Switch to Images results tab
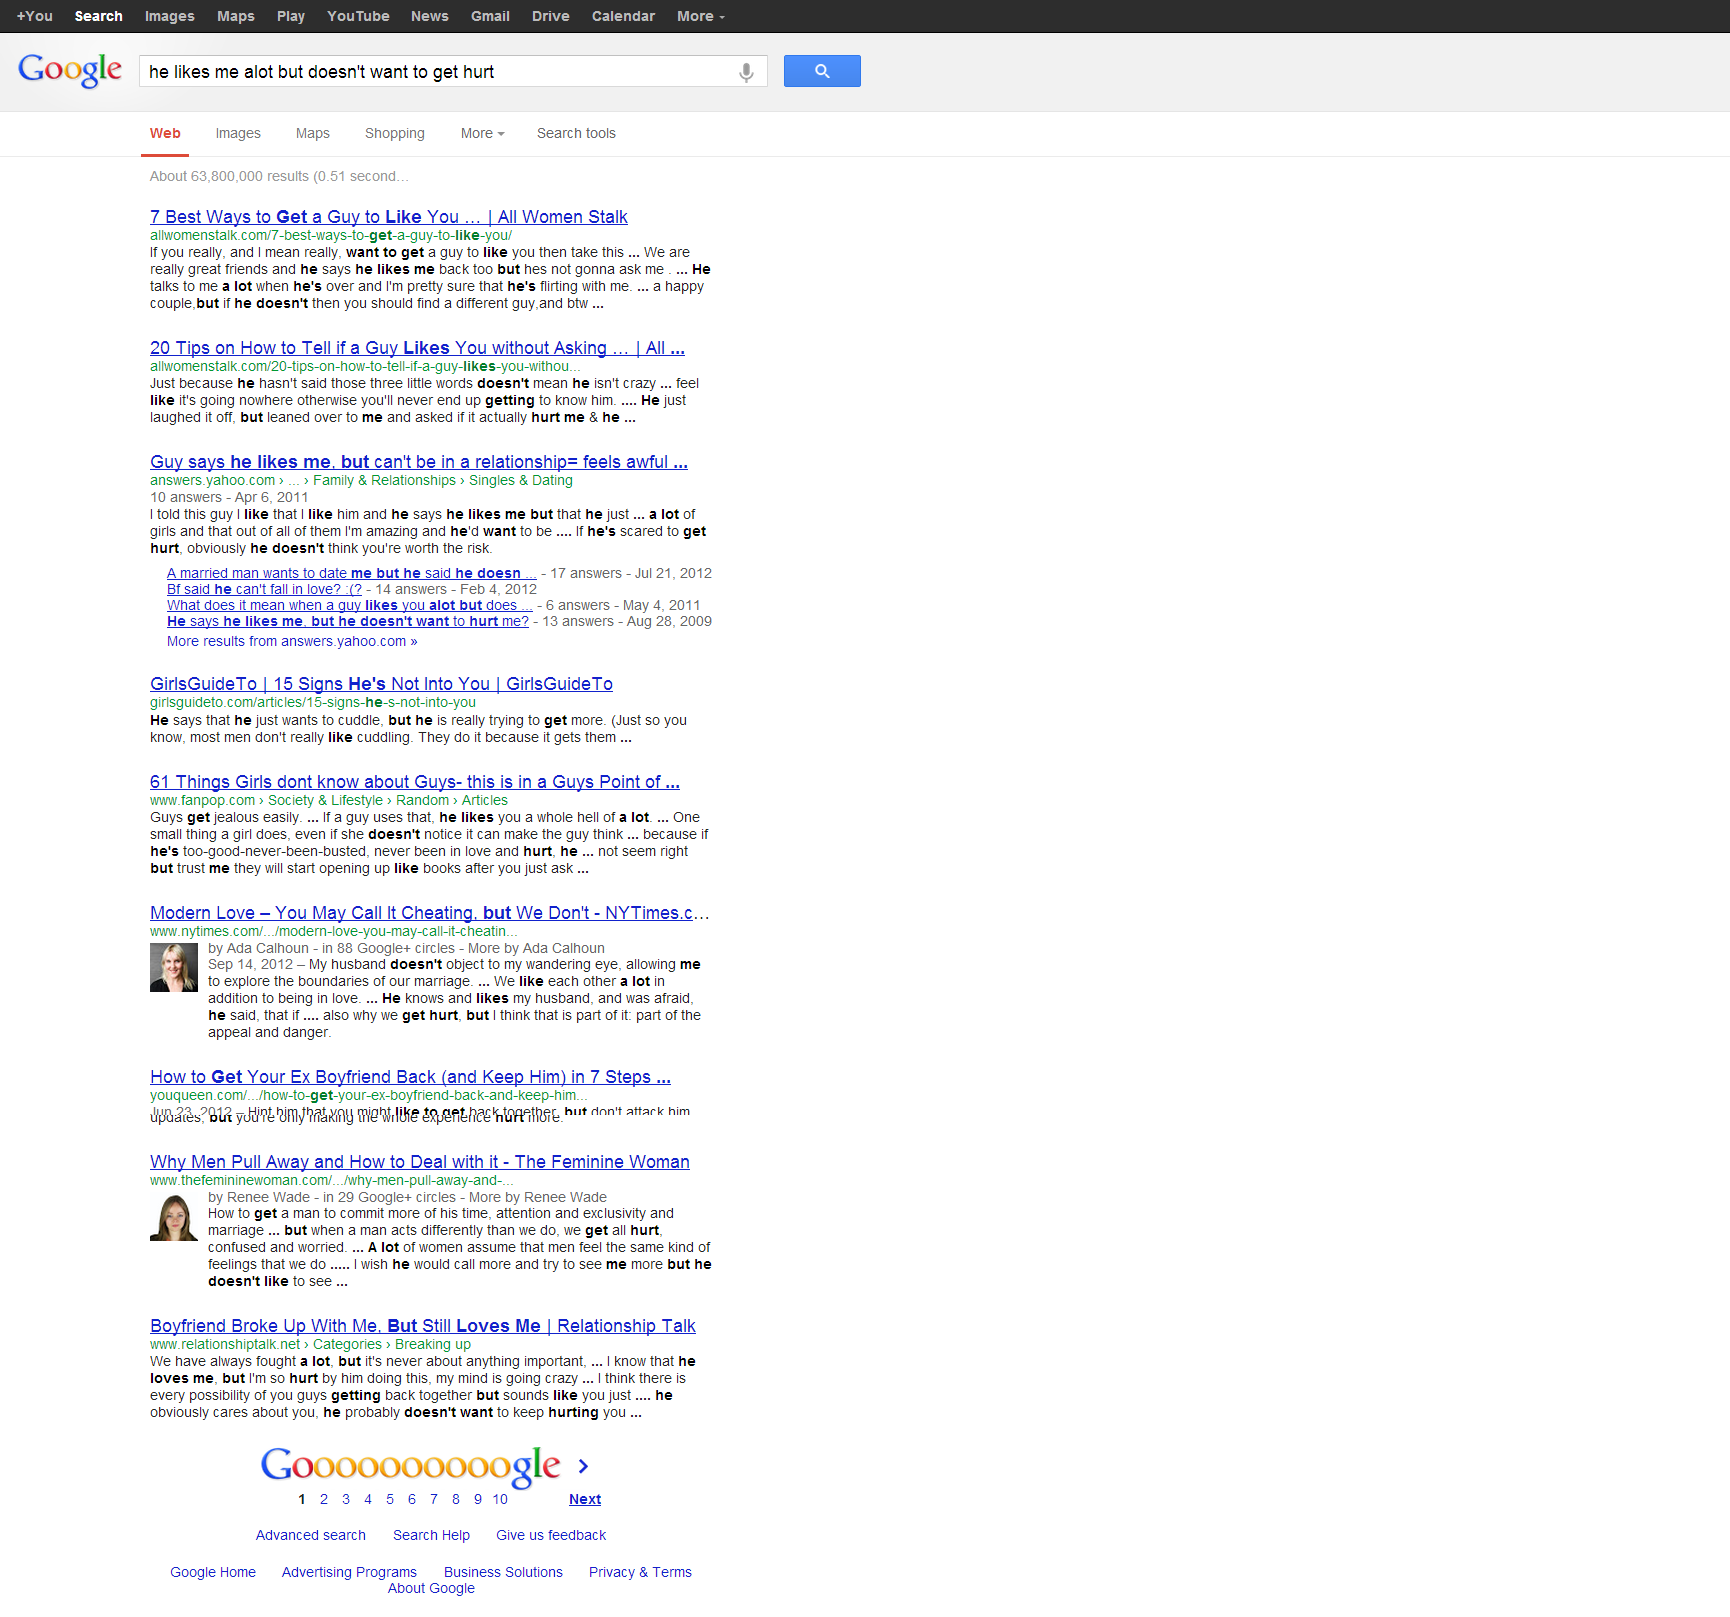The height and width of the screenshot is (1617, 1730). [x=238, y=133]
